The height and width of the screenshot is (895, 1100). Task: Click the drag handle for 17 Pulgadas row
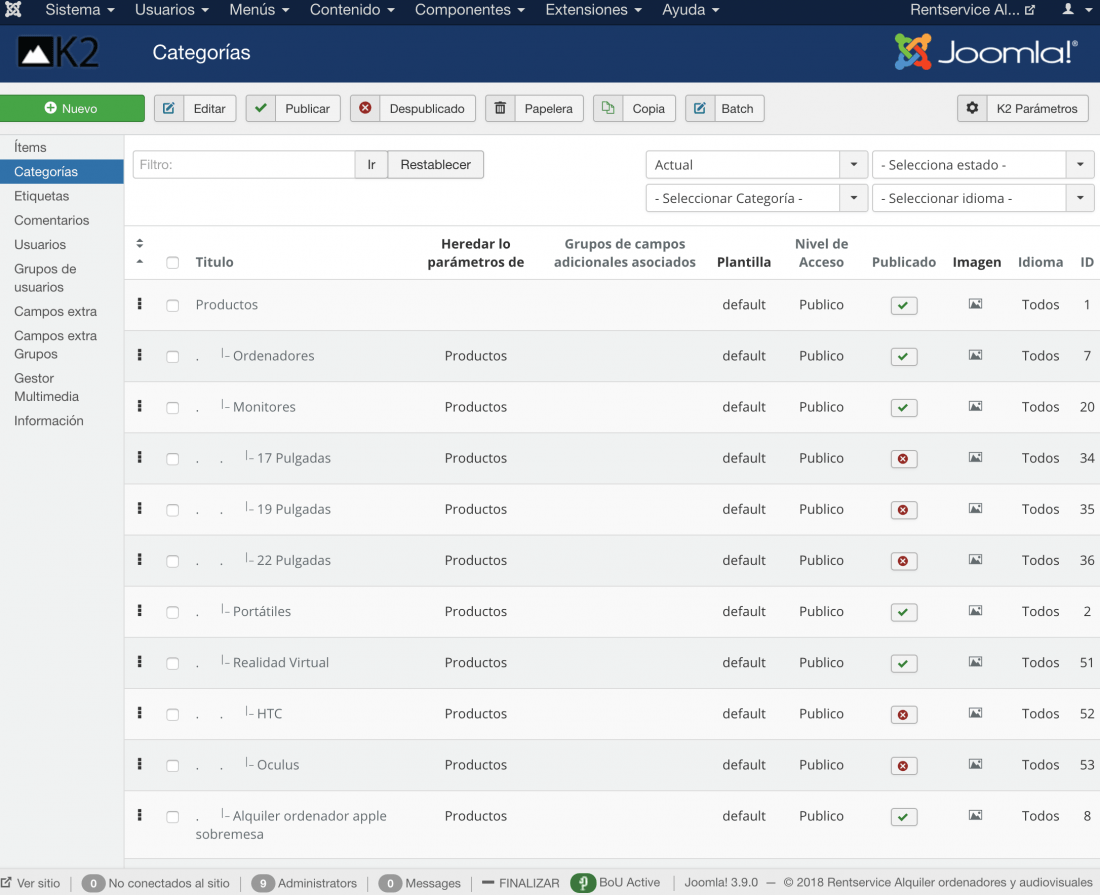tap(140, 457)
